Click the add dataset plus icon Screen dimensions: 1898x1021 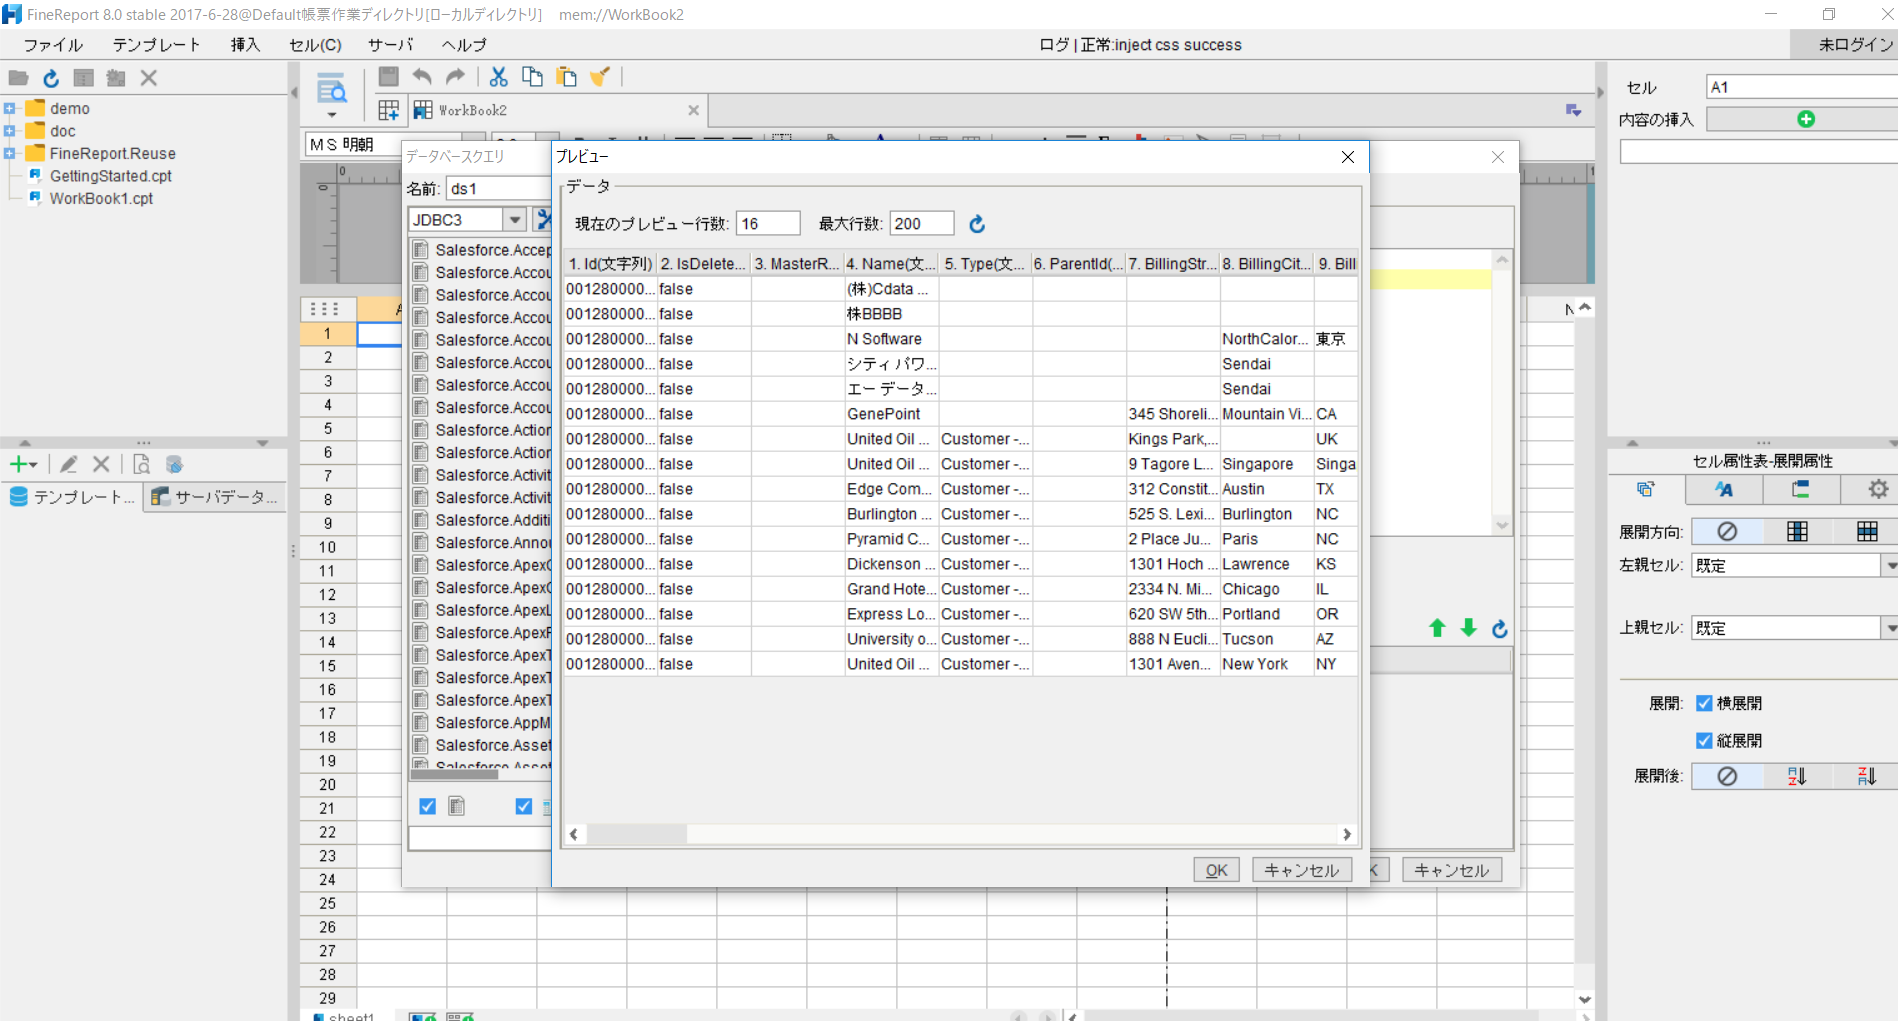point(18,464)
